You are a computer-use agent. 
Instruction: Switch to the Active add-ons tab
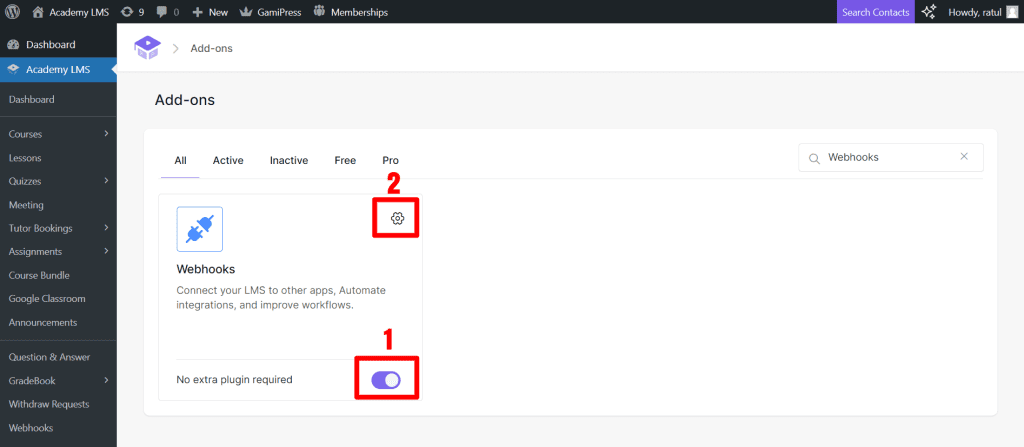[x=228, y=160]
